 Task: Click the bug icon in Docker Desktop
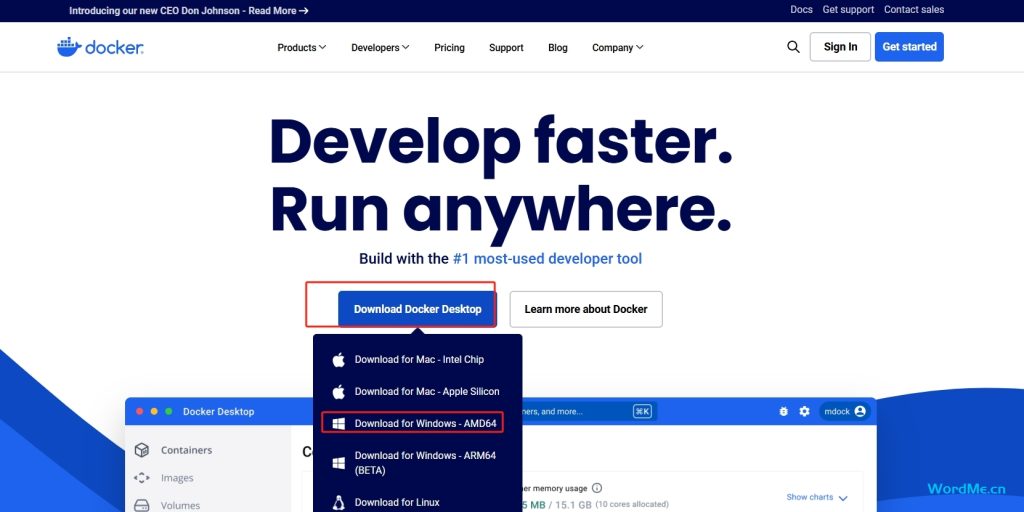tap(784, 411)
